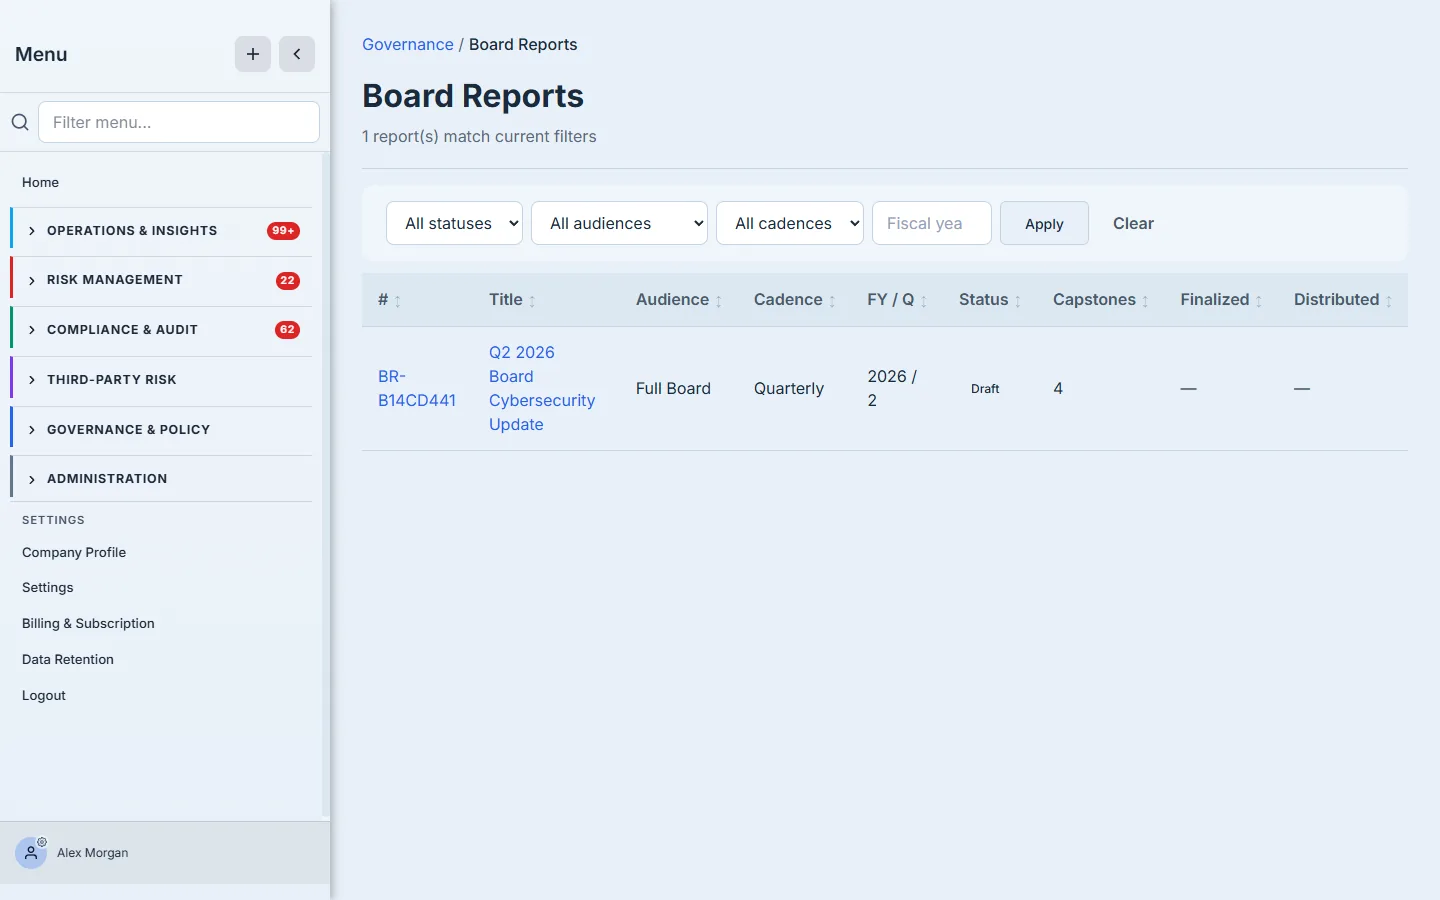1440x900 pixels.
Task: Expand Compliance & Audit section
Action: click(162, 330)
